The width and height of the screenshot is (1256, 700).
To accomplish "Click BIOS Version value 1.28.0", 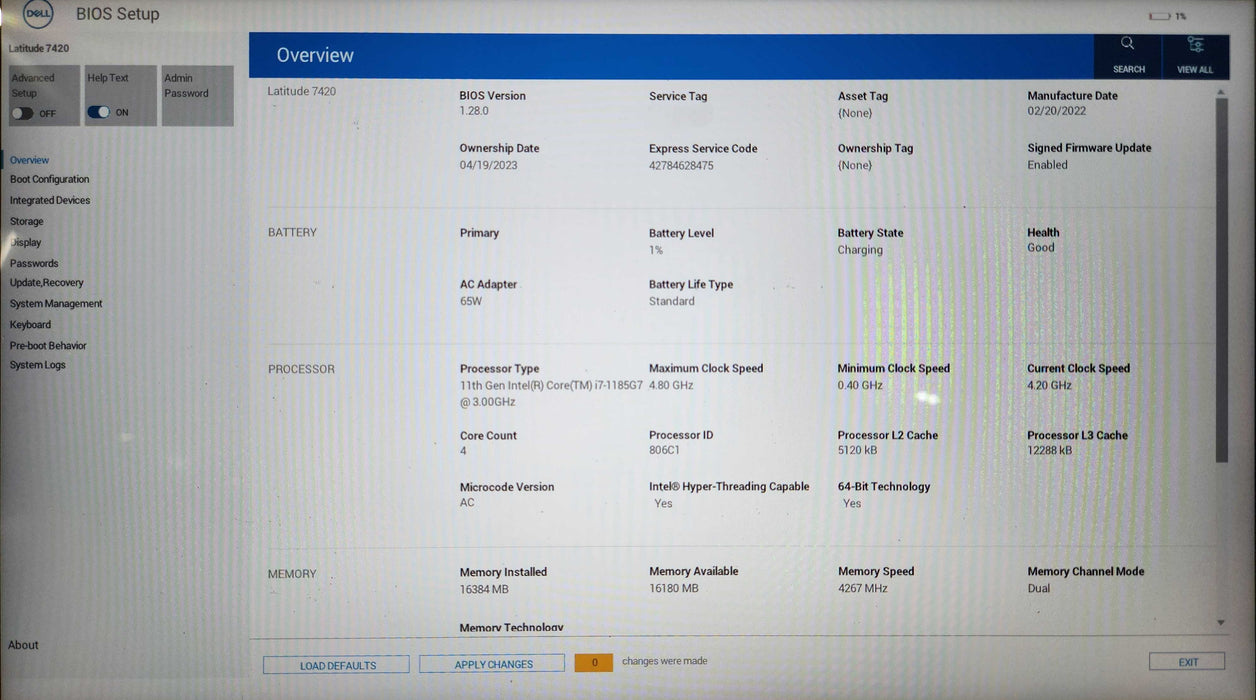I will tap(474, 112).
